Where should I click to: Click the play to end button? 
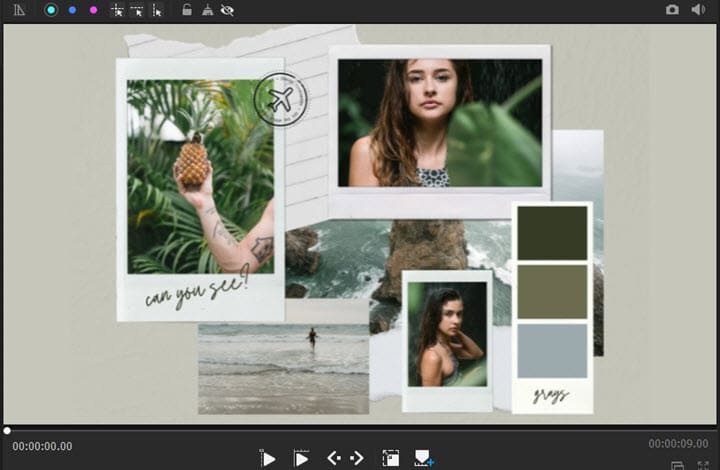(300, 458)
